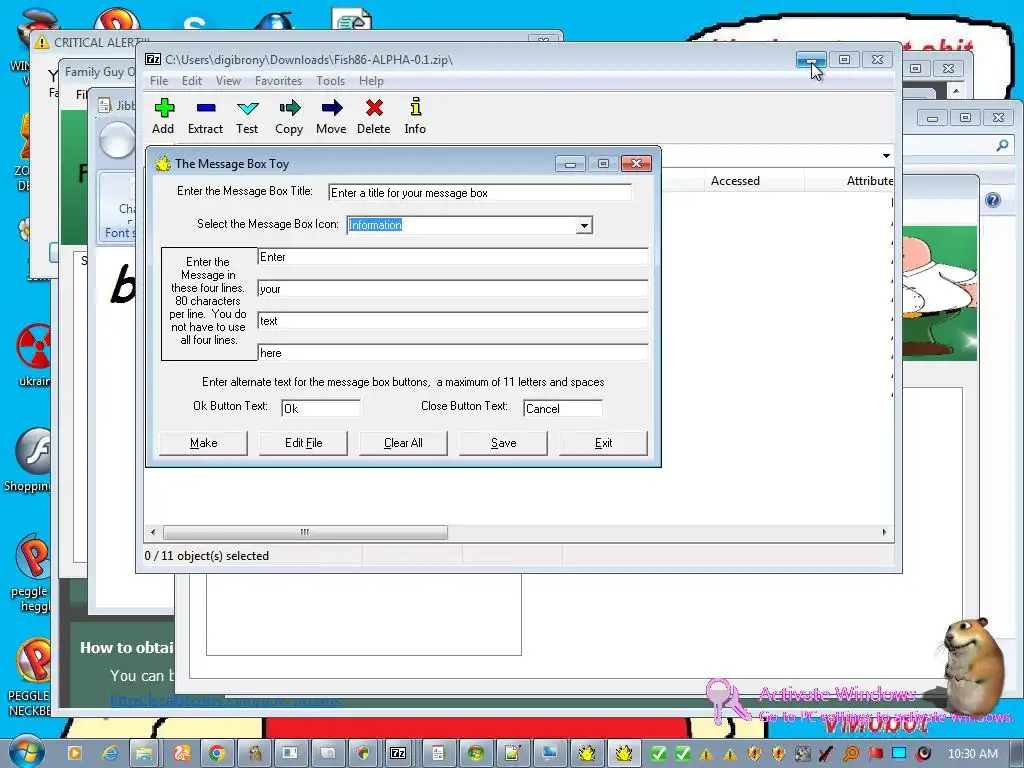
Task: Click the Close Button Text field
Action: click(563, 409)
